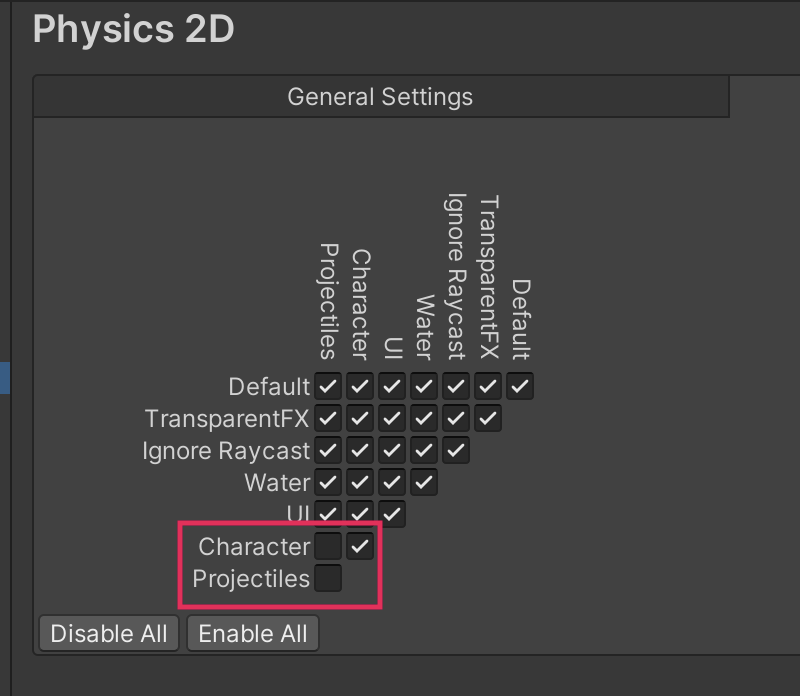Toggle UI versus UI collision checkbox
The width and height of the screenshot is (800, 696).
(392, 514)
